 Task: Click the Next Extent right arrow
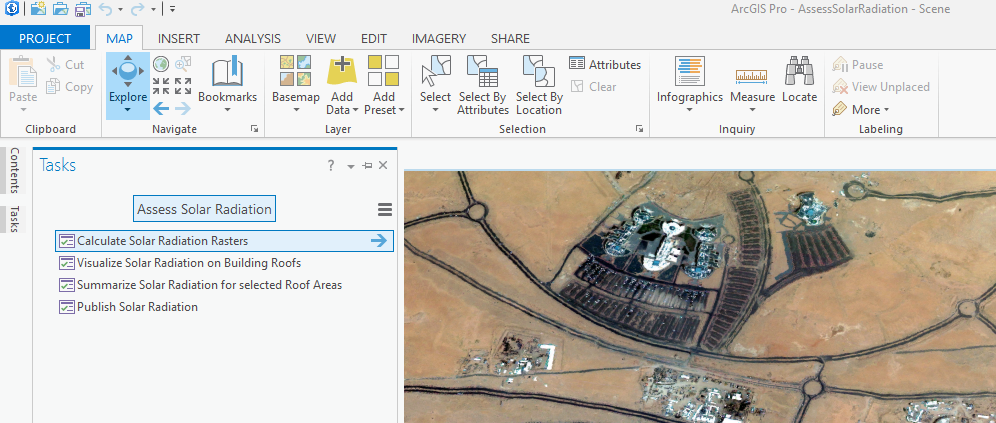tap(183, 109)
